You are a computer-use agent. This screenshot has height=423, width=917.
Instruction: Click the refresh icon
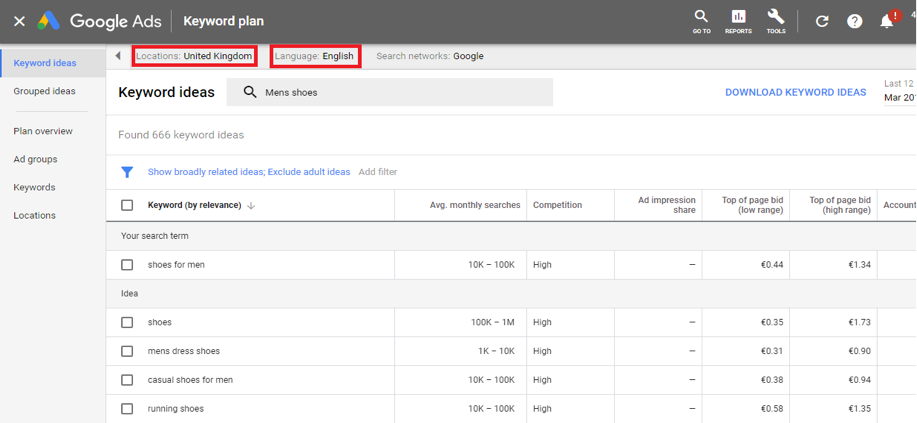[x=822, y=22]
